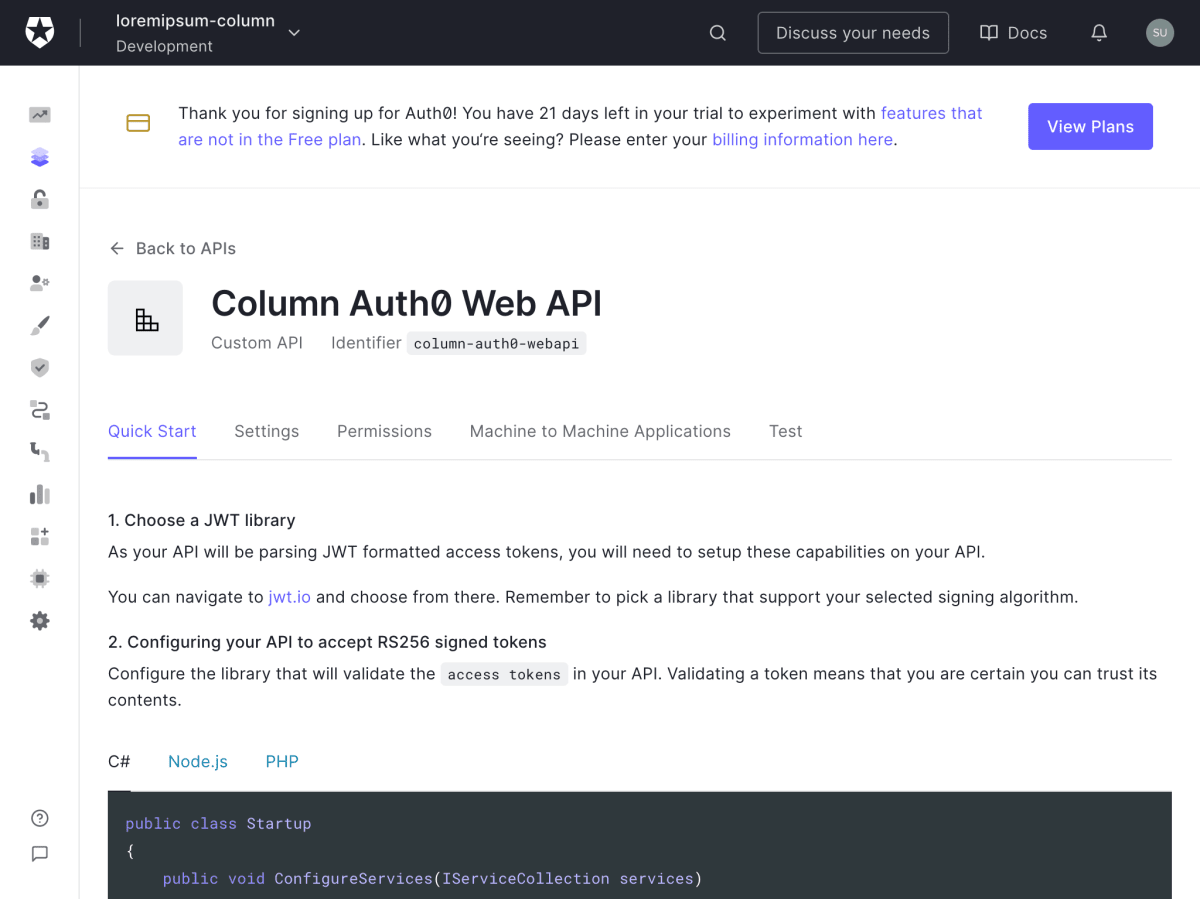
Task: Click the public class Startup code line
Action: pyautogui.click(x=218, y=824)
